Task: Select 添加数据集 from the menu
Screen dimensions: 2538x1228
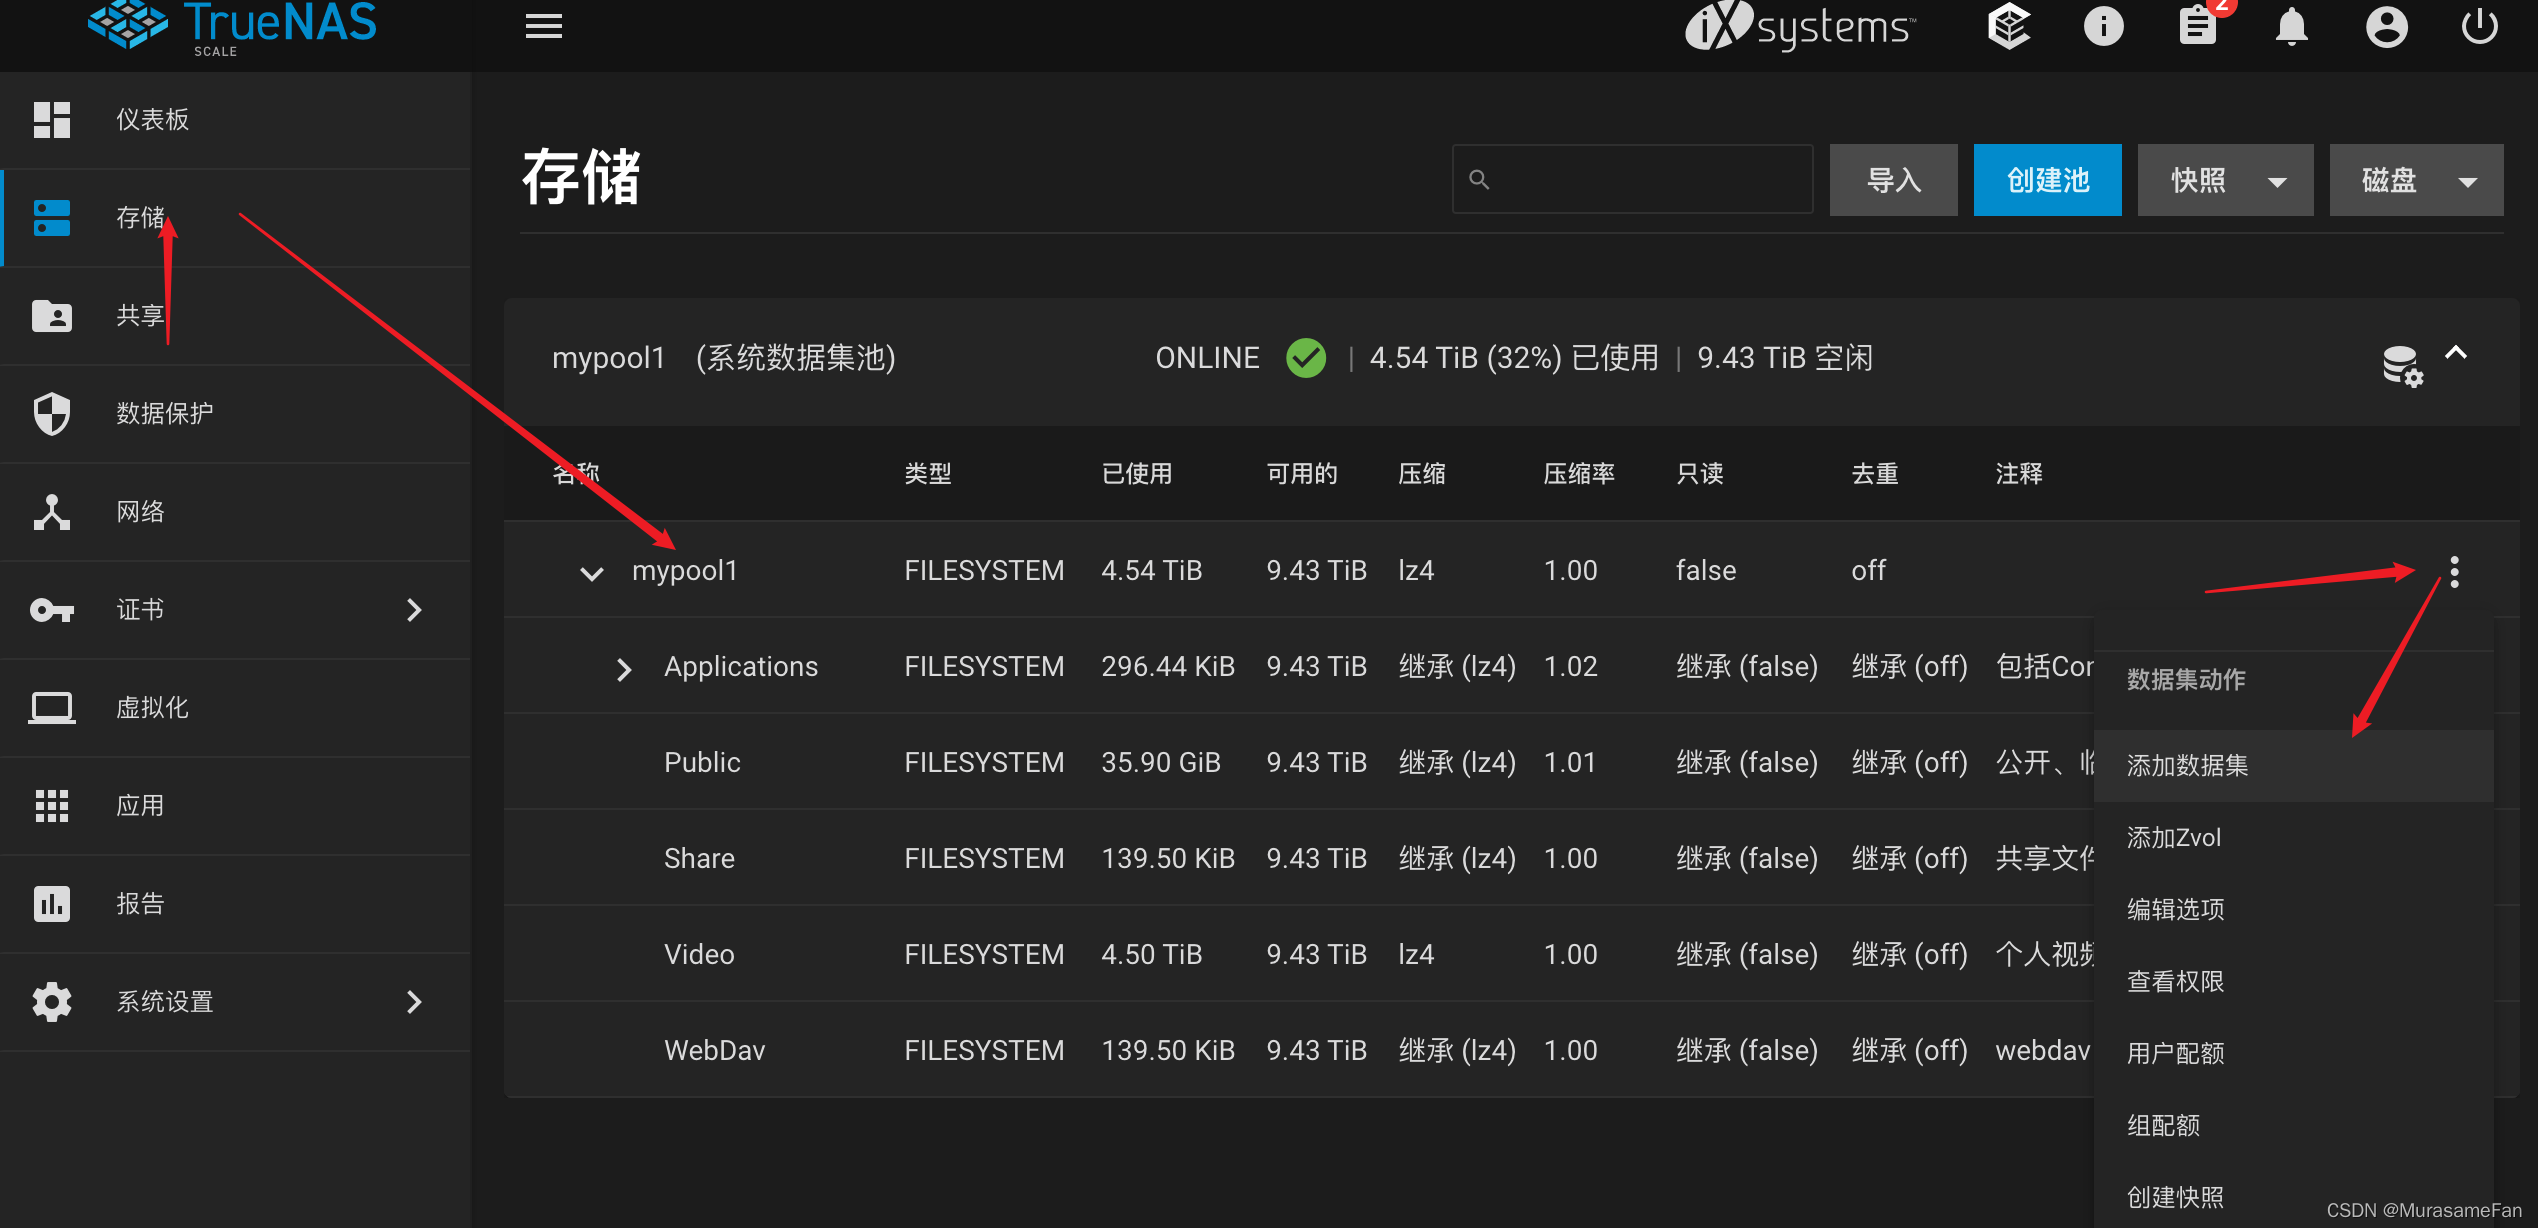Action: pos(2188,766)
